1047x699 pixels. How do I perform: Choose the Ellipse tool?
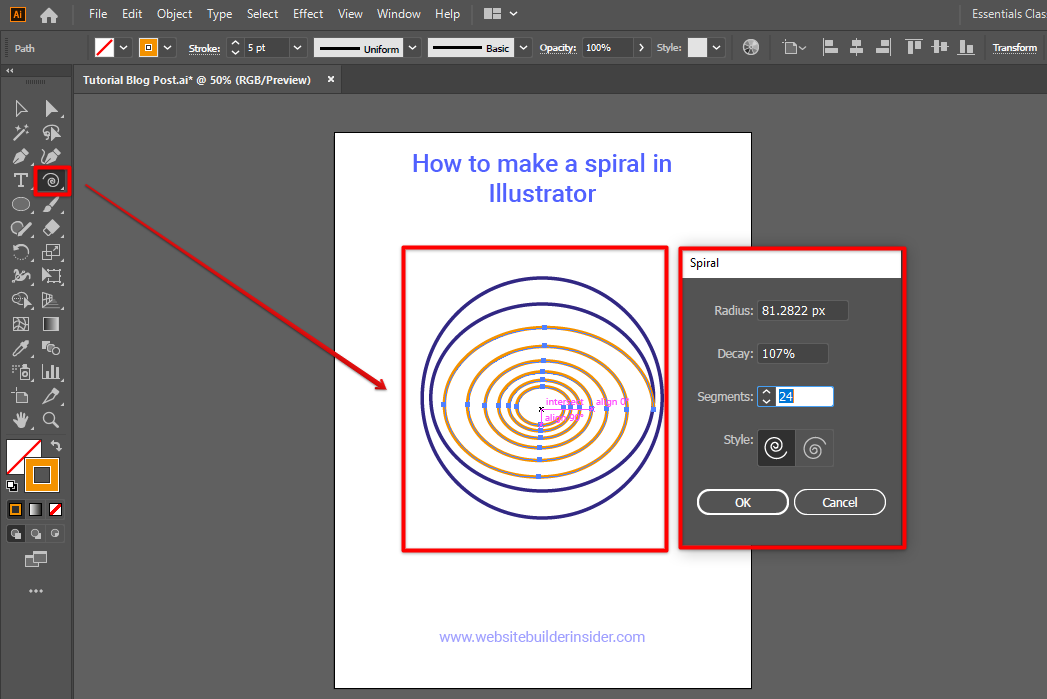[x=22, y=204]
